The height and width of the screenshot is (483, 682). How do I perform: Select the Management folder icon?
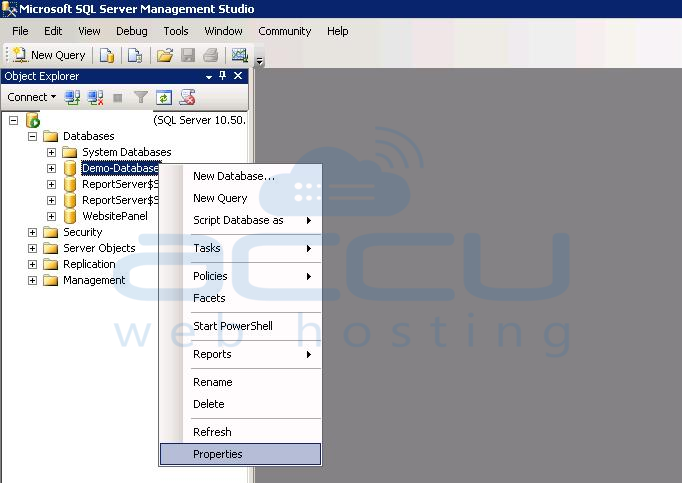(50, 280)
